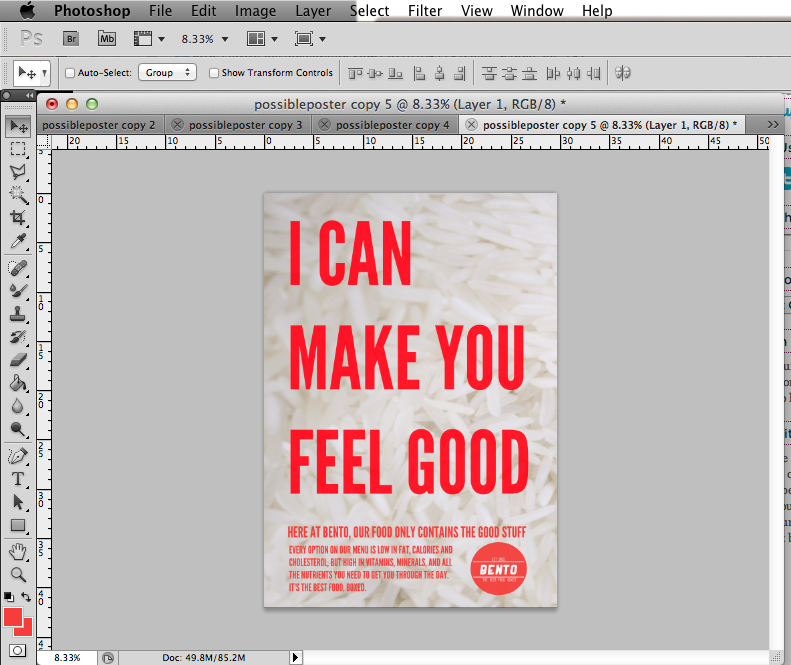Viewport: 791px width, 665px height.
Task: Pick the Blur tool
Action: [x=18, y=406]
